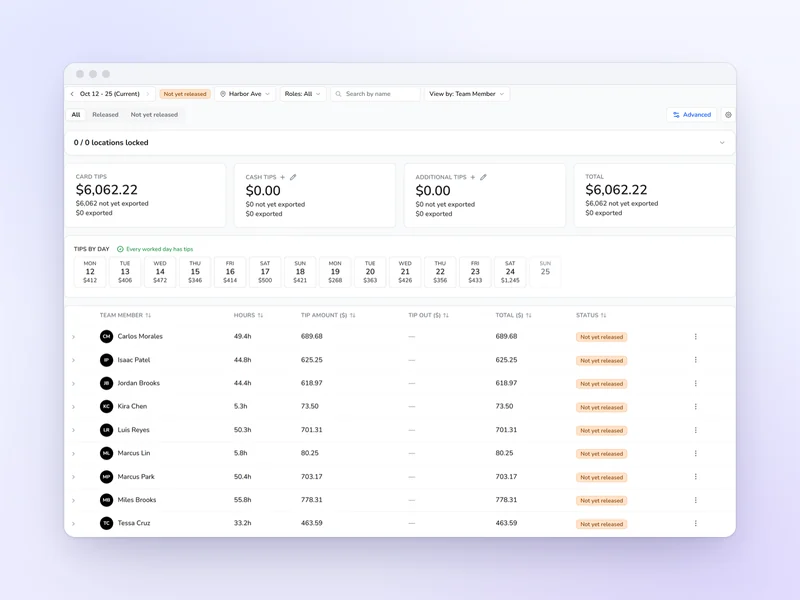Click Total card $6,062.22 amount
The image size is (800, 600).
point(616,190)
